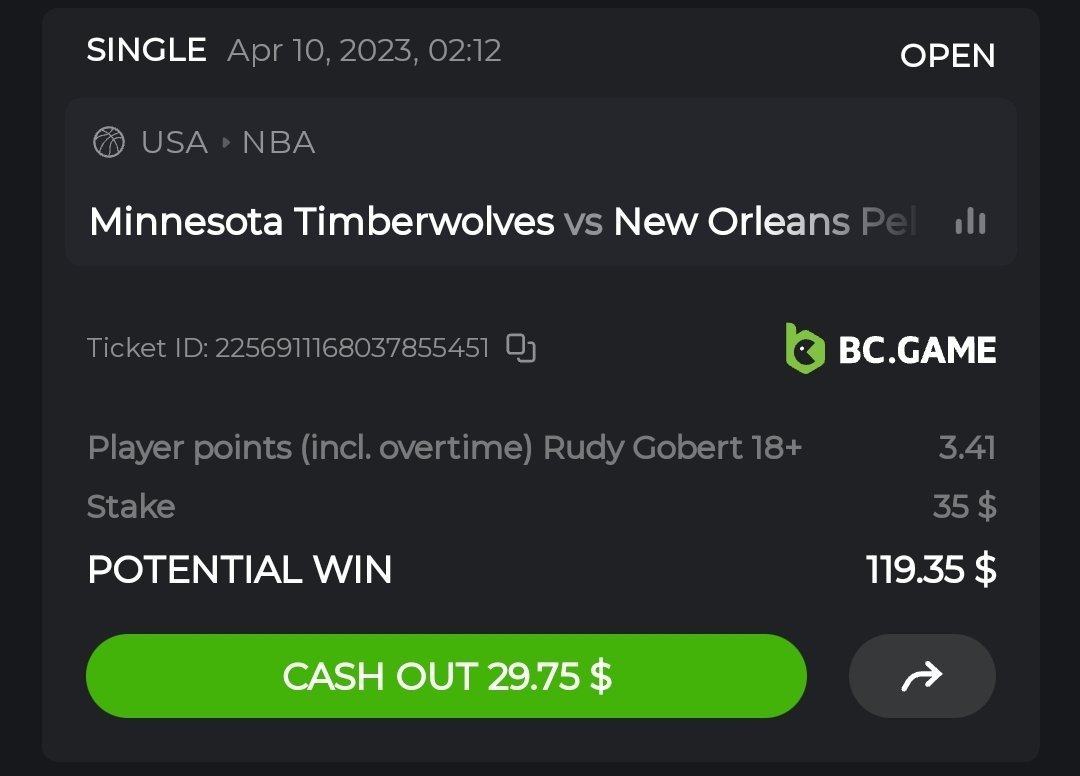1080x776 pixels.
Task: Open the Minnesota Timberwolves team name
Action: (321, 221)
